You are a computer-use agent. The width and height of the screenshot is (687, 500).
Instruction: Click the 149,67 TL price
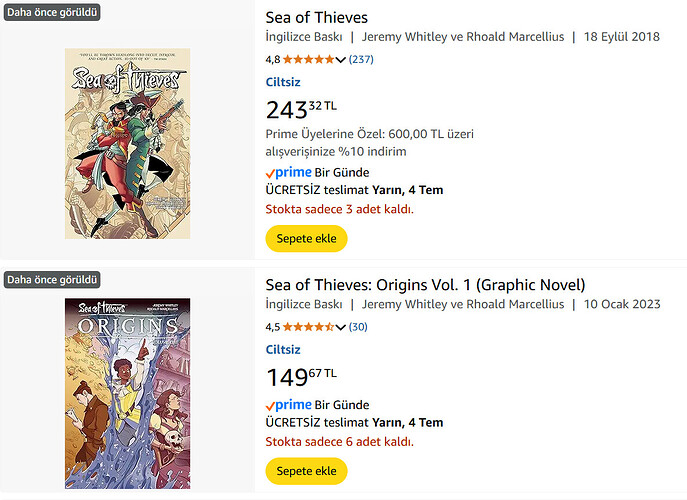[301, 377]
